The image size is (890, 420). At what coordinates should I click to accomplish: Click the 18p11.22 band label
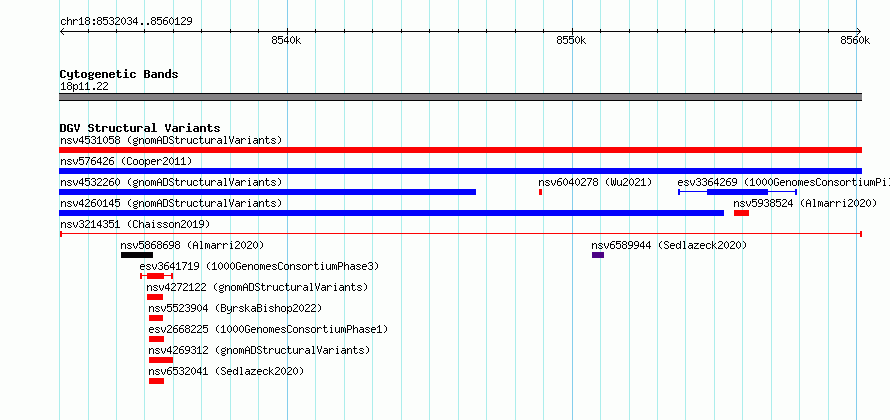click(x=84, y=87)
